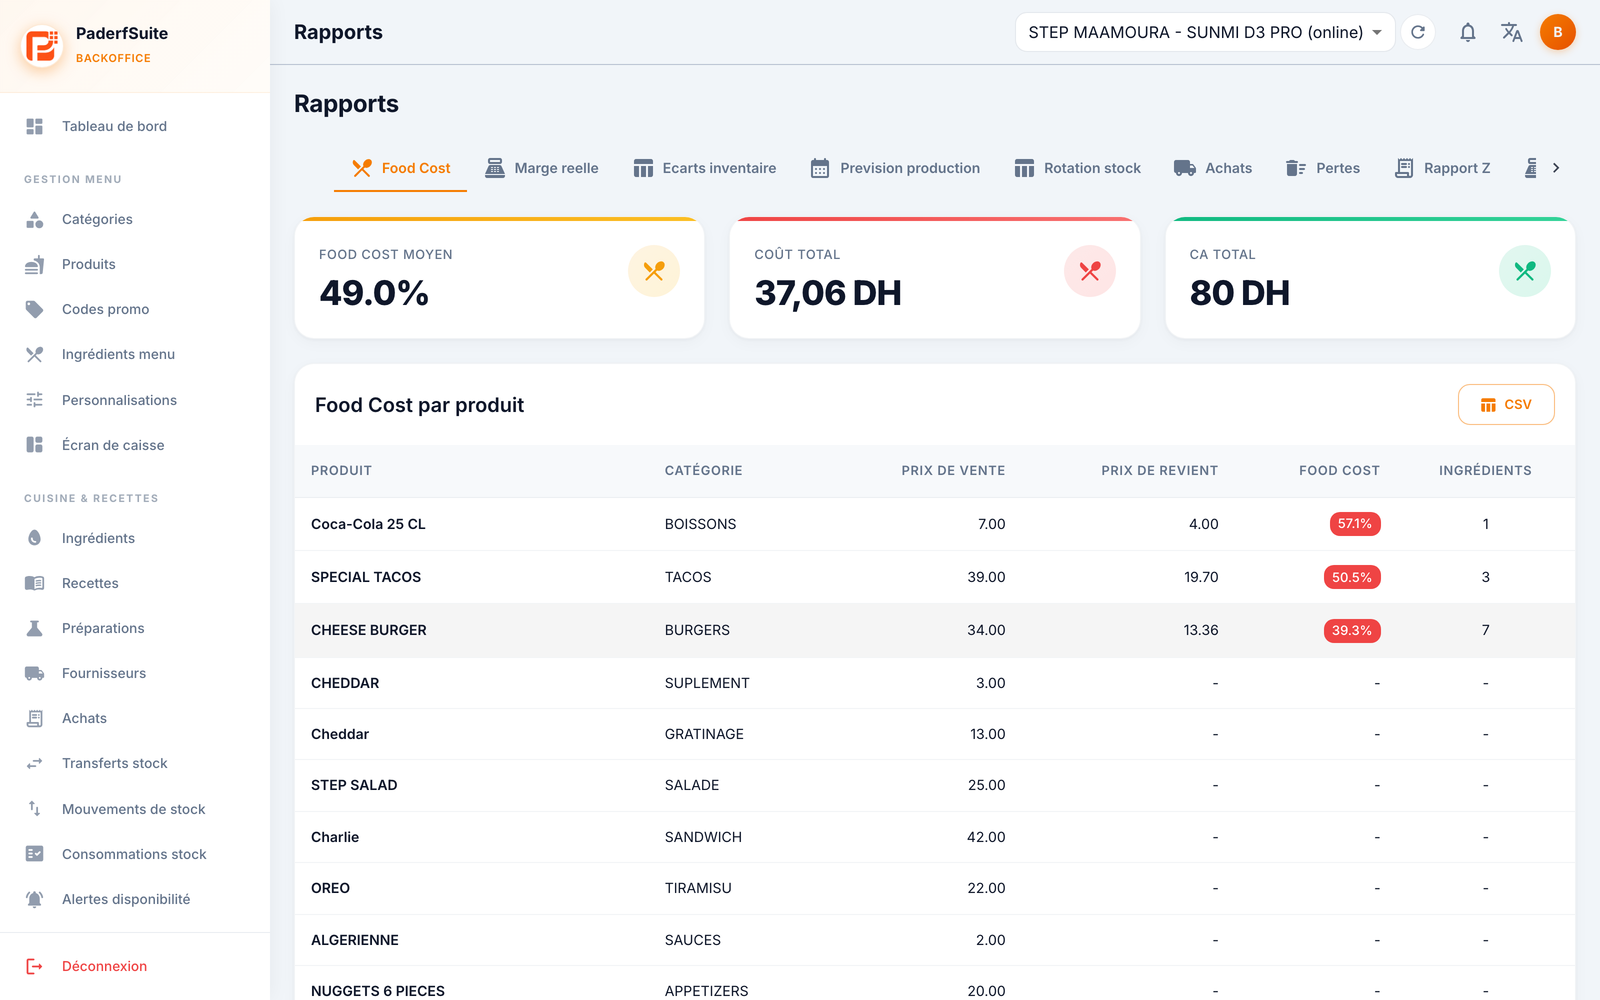The width and height of the screenshot is (1600, 1000).
Task: Click the refresh icon in top bar
Action: (1418, 32)
